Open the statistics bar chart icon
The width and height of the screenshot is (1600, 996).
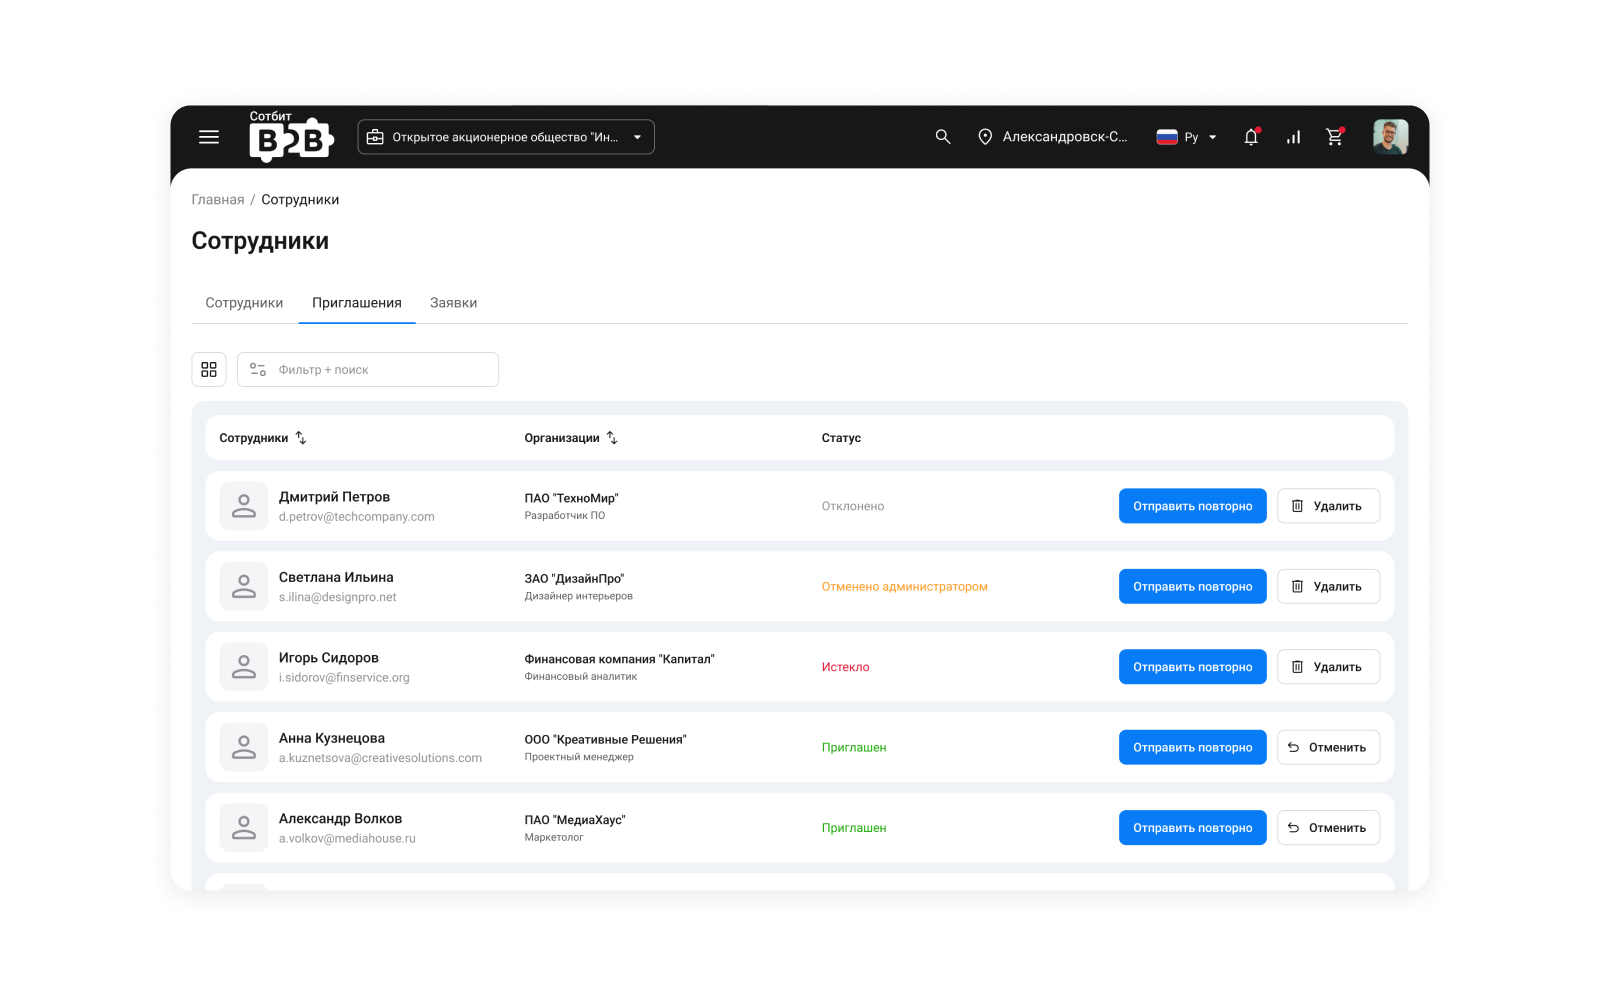click(1293, 137)
